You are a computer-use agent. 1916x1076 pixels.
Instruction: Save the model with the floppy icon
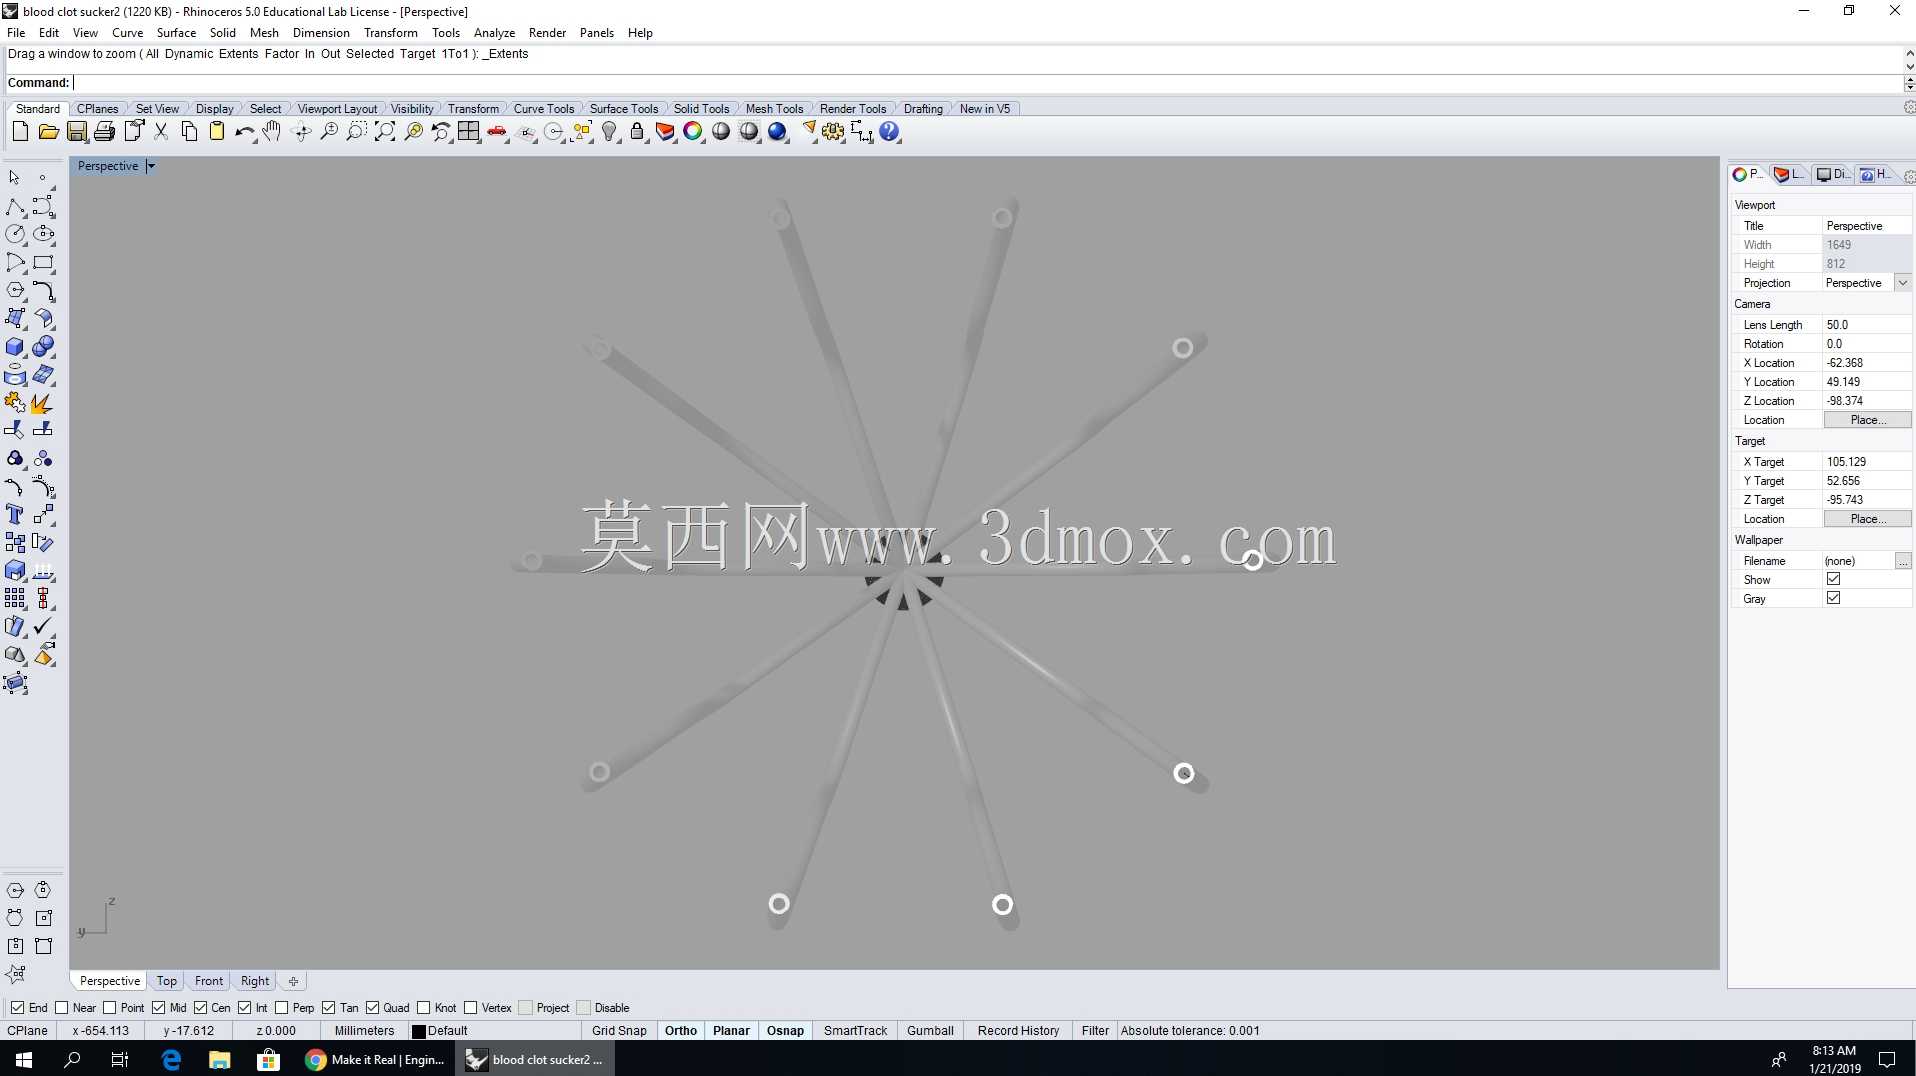pos(76,132)
